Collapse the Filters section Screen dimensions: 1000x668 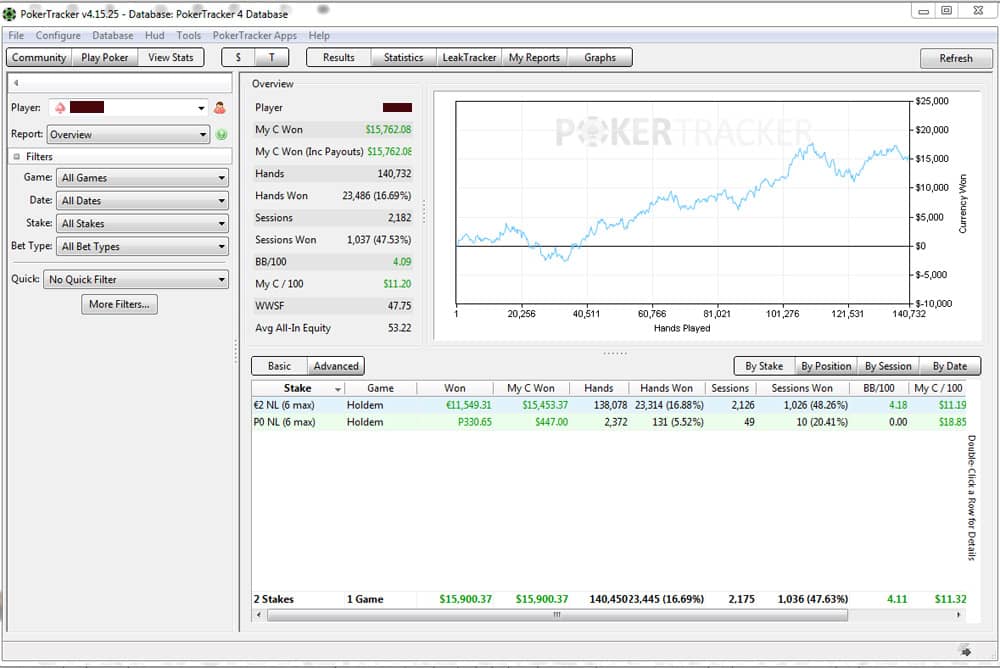point(17,156)
